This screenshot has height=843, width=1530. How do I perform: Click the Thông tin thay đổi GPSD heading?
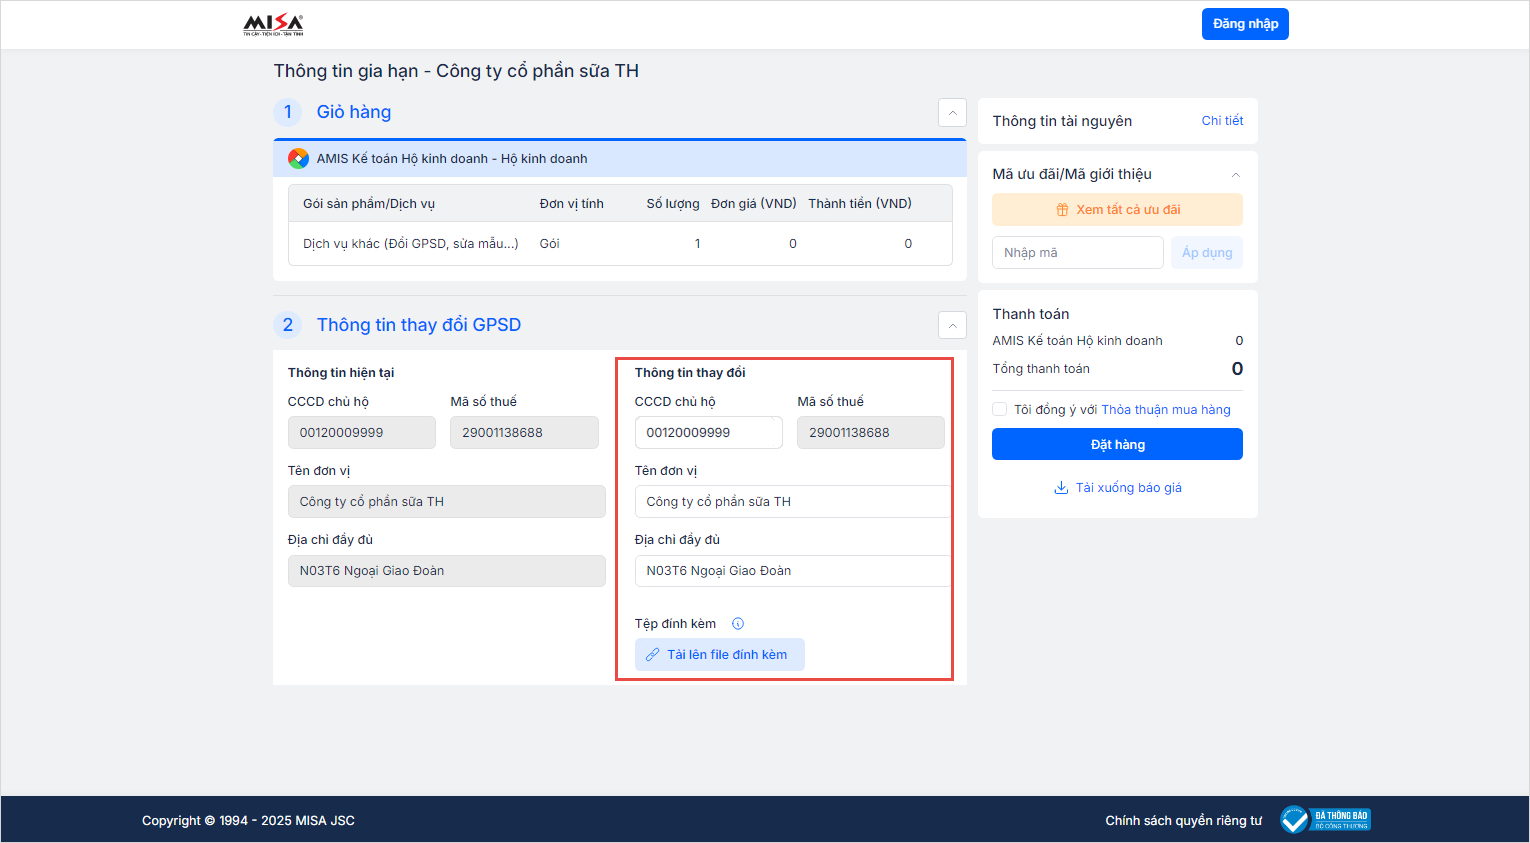click(x=419, y=325)
